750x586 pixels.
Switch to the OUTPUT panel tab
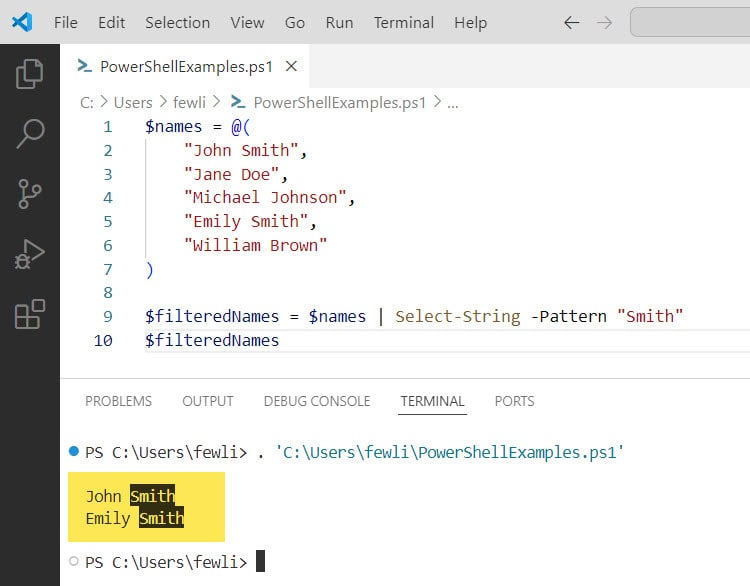pos(208,401)
